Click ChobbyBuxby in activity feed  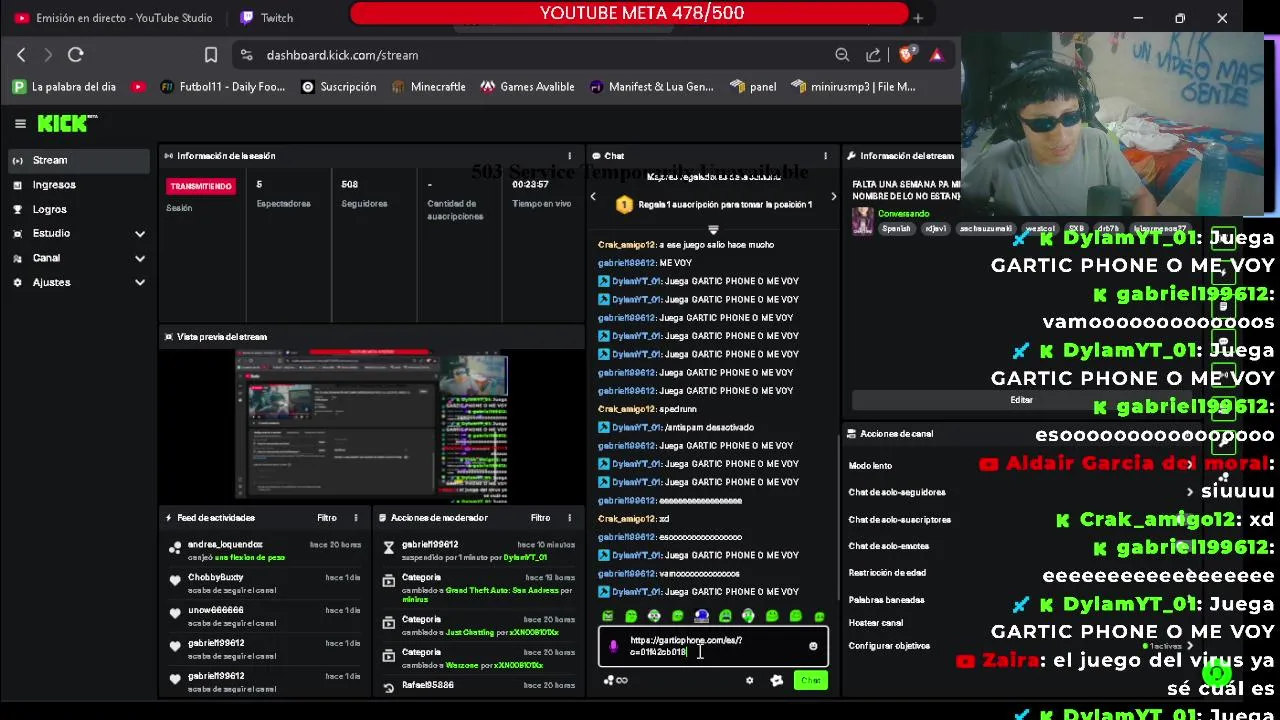click(216, 578)
